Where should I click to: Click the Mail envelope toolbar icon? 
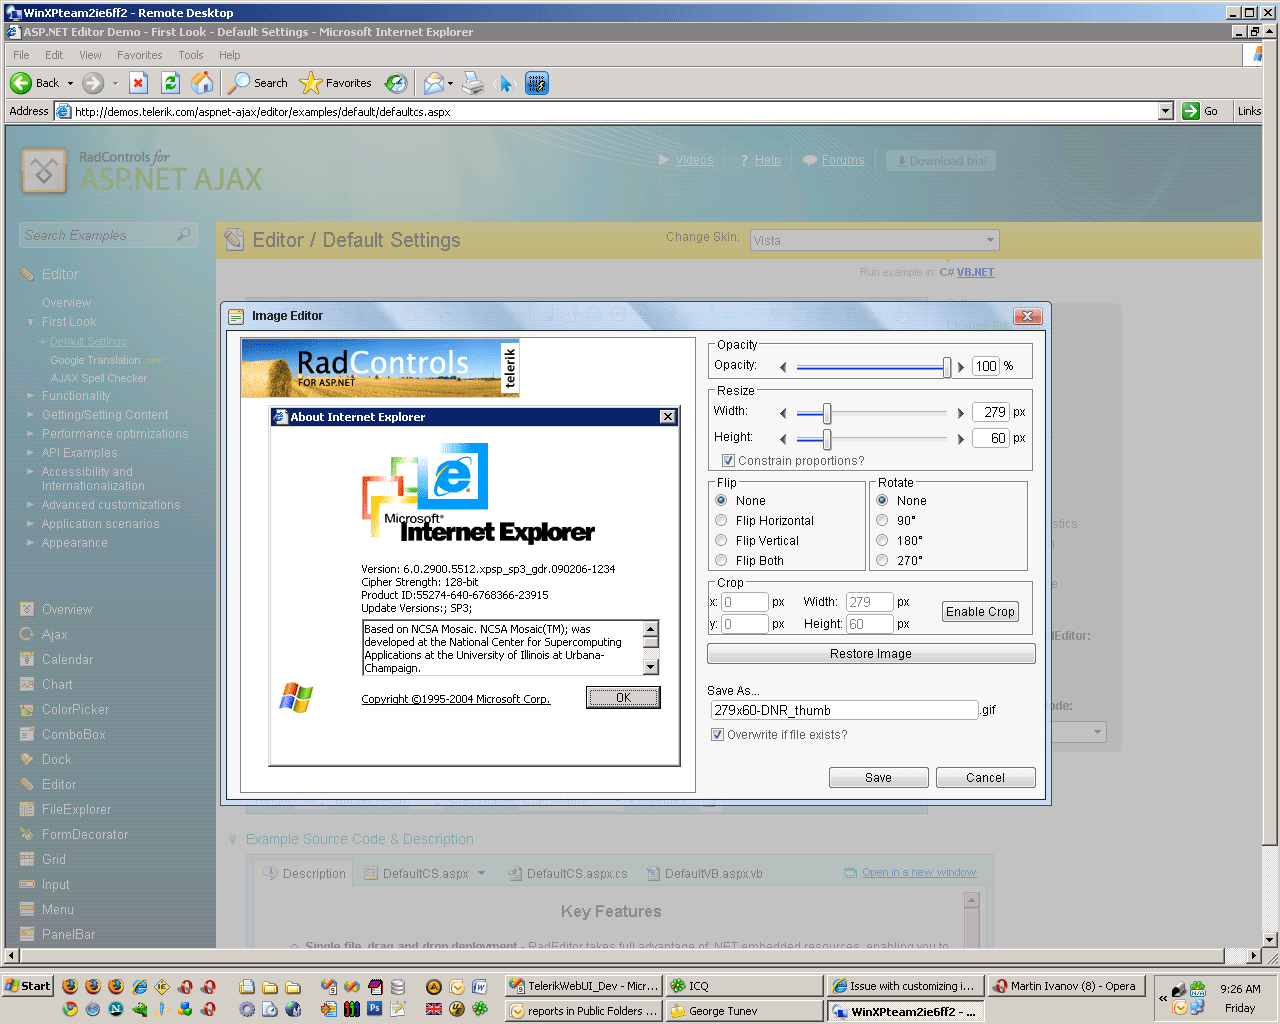433,83
